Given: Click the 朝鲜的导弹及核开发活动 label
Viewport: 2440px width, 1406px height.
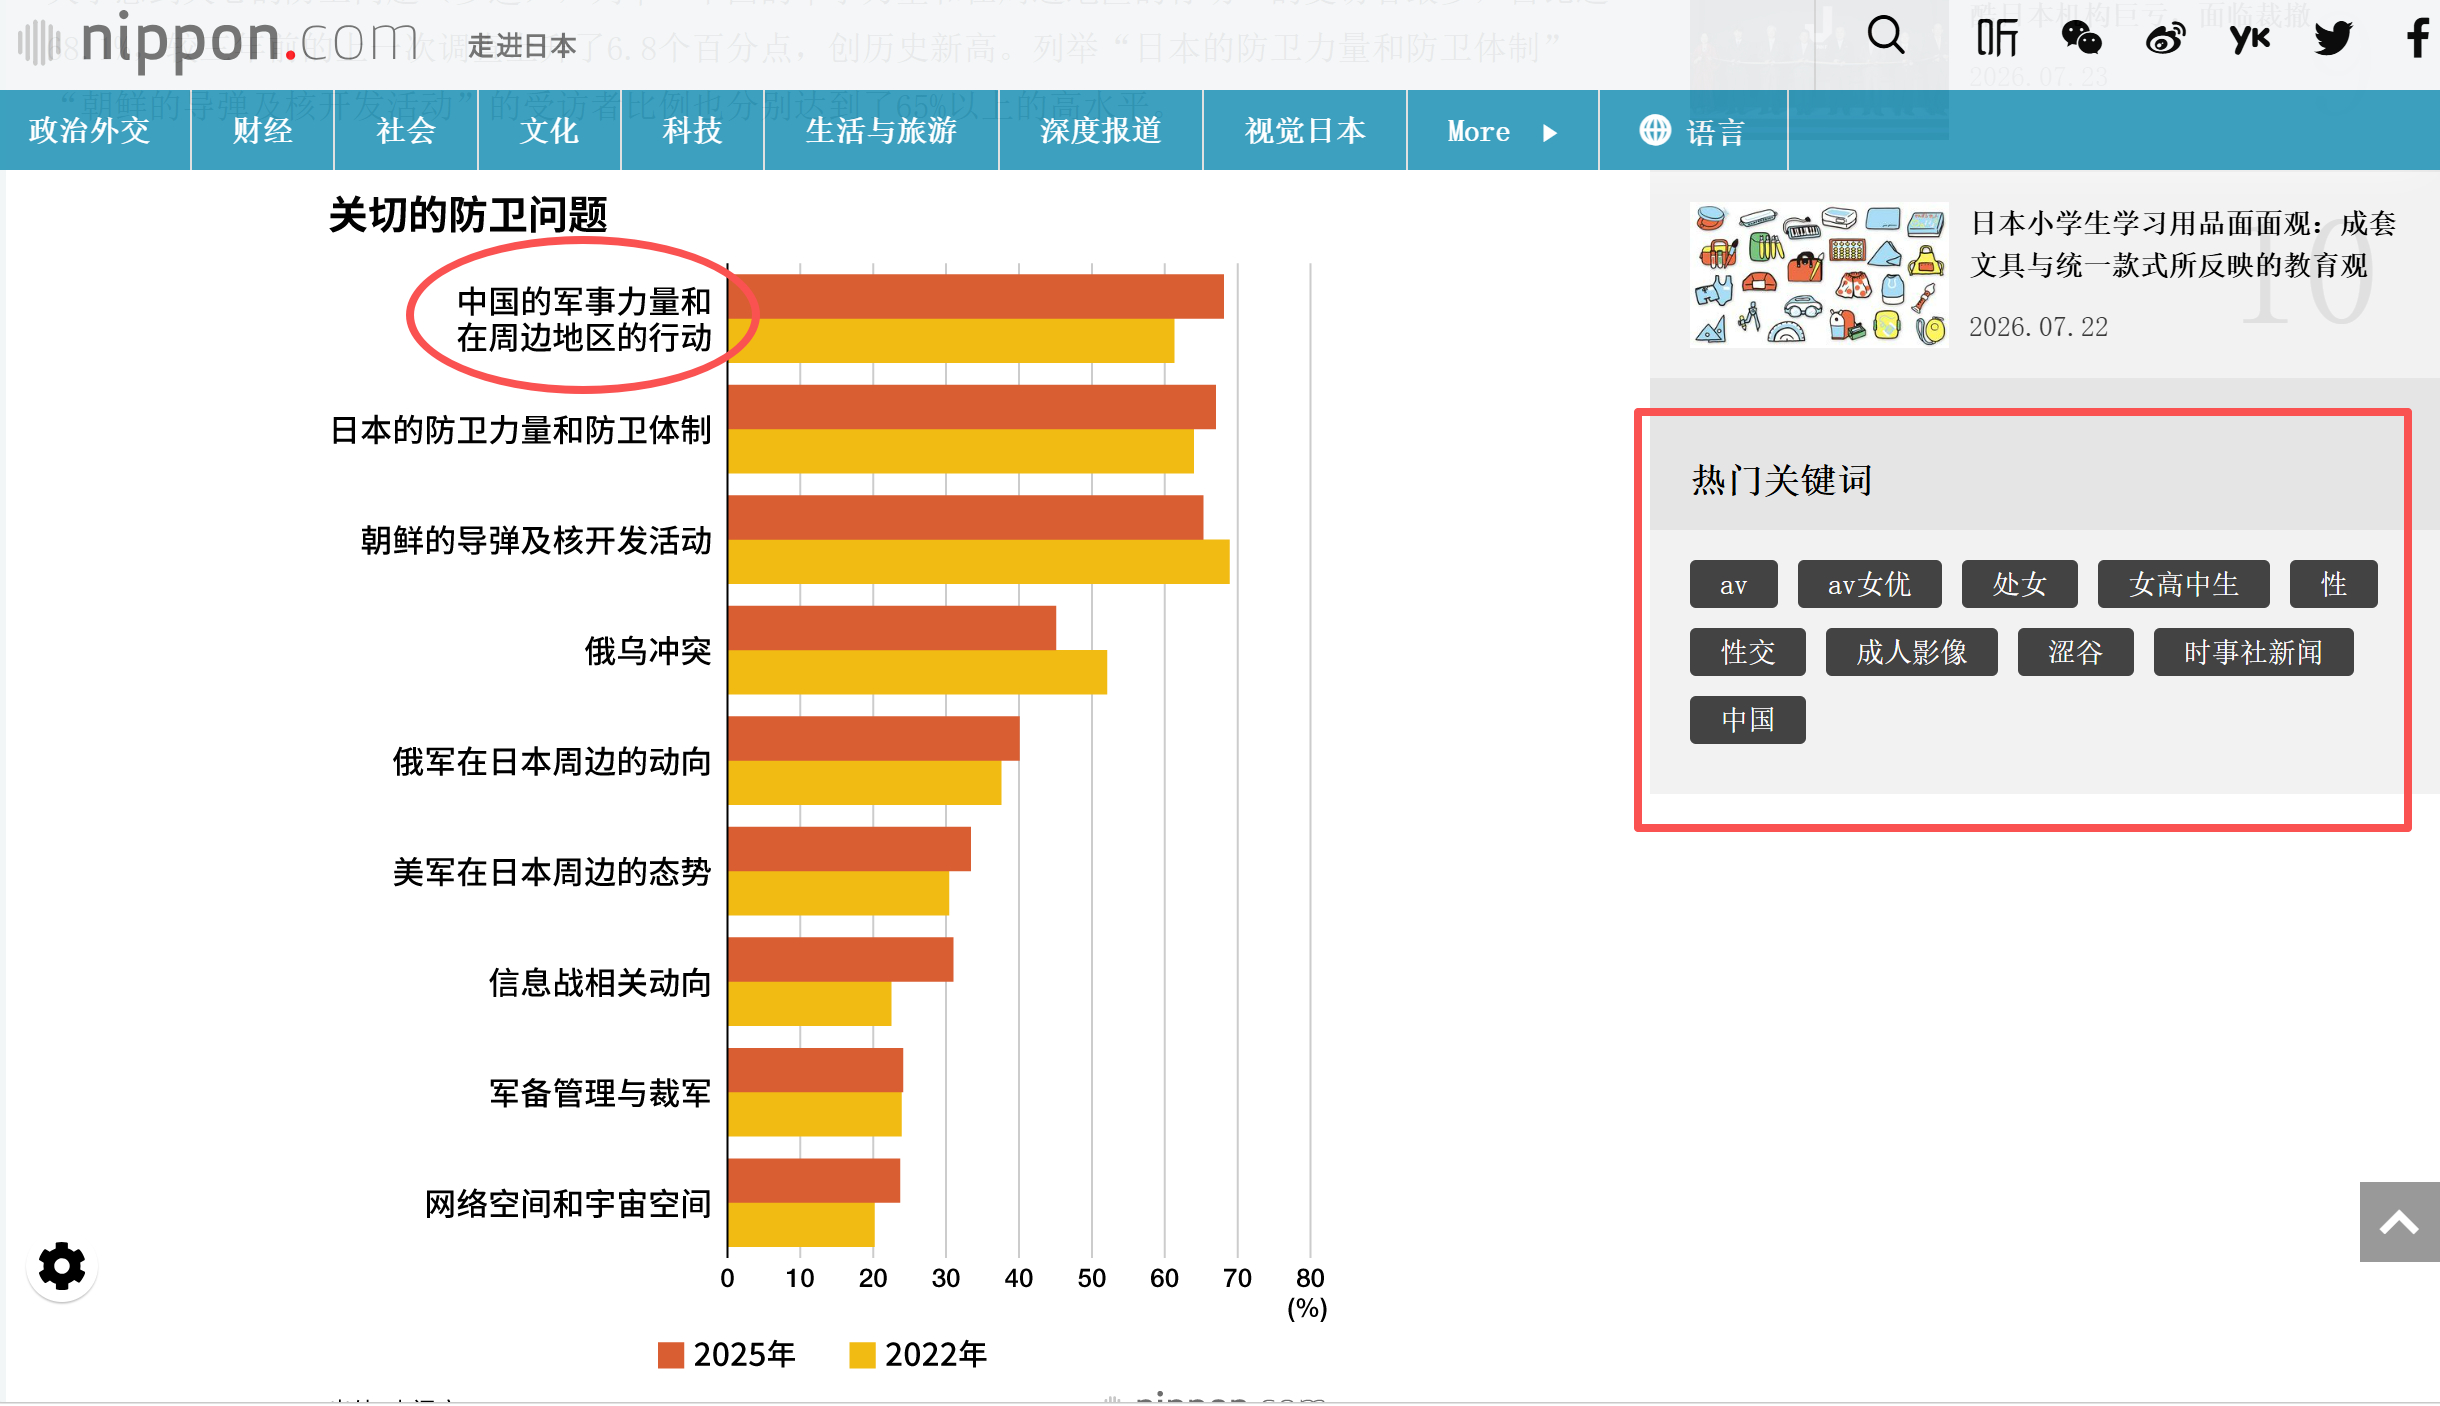Looking at the screenshot, I should point(536,541).
